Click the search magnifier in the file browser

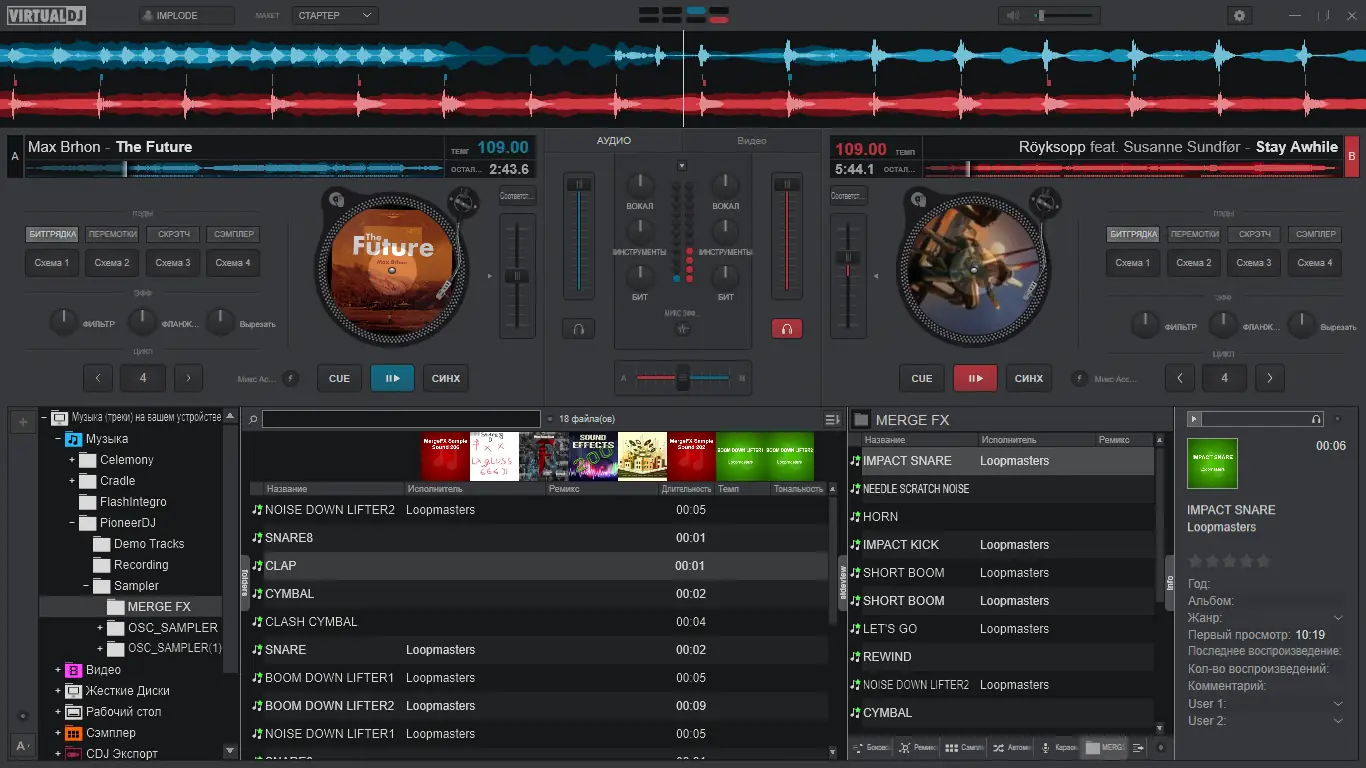click(x=254, y=418)
